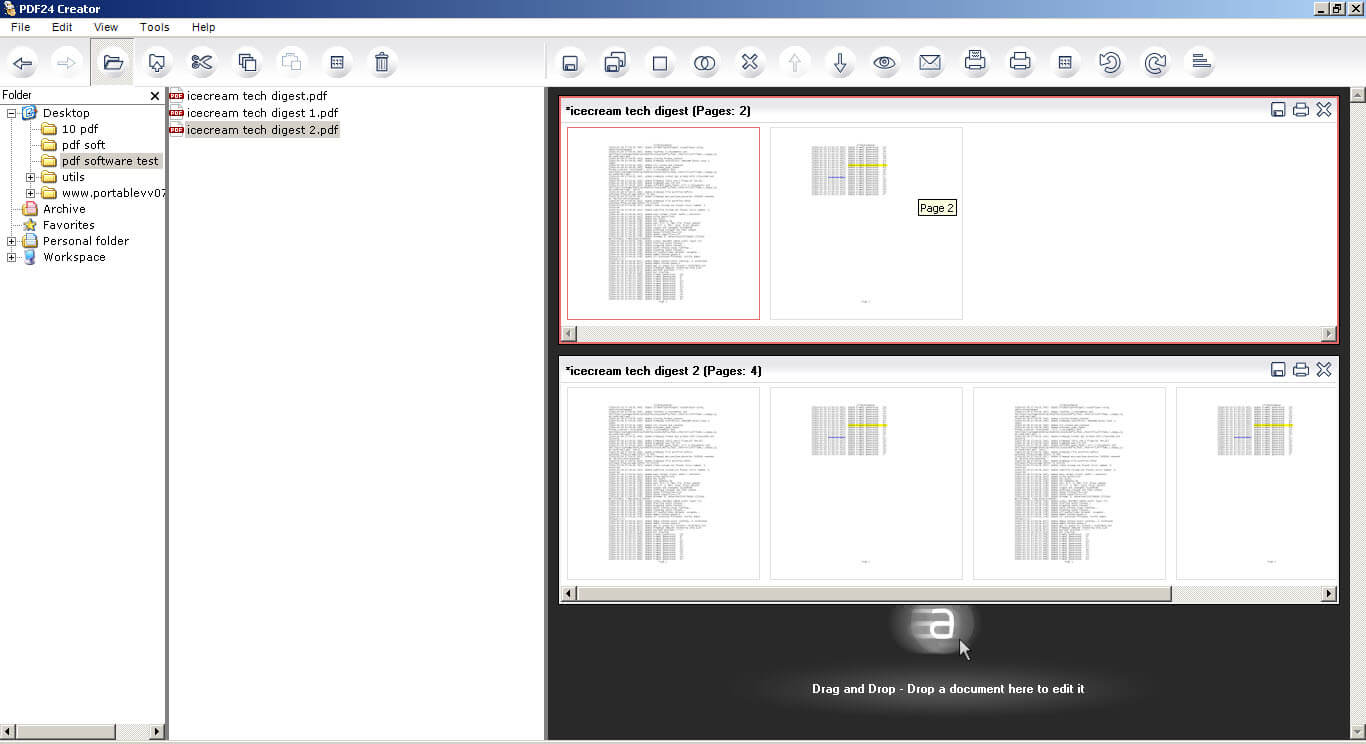Viewport: 1366px width, 744px height.
Task: Cut selected file with the scissors icon
Action: pos(202,63)
